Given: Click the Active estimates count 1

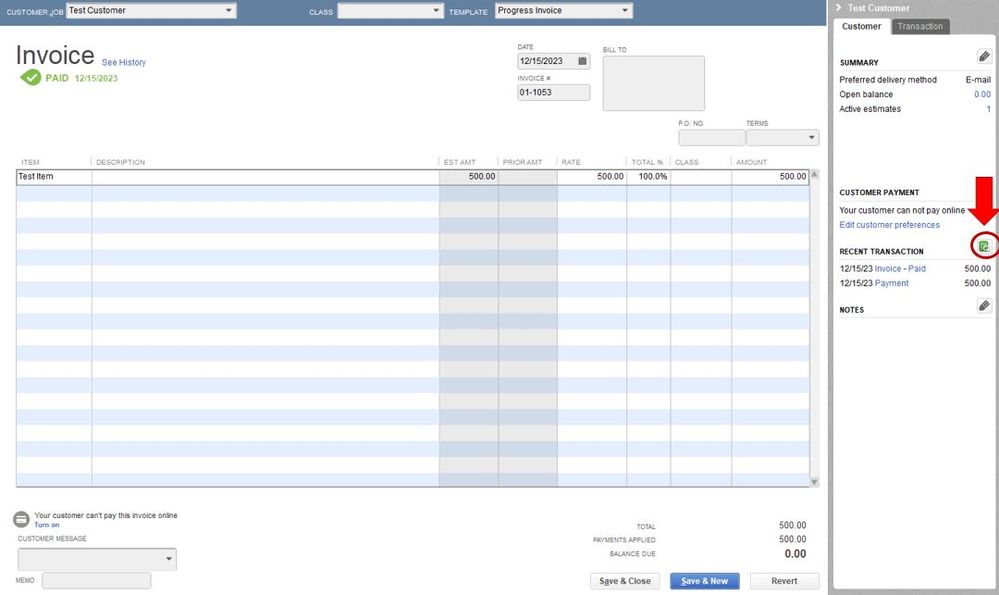Looking at the screenshot, I should click(988, 109).
